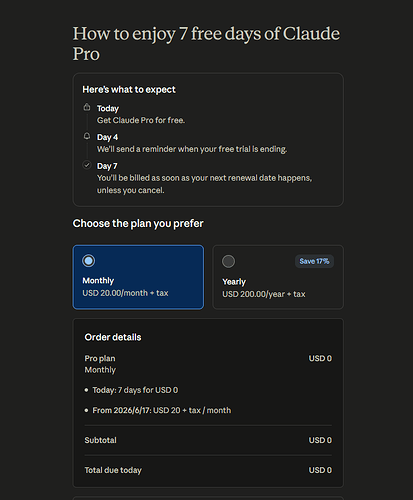Image resolution: width=413 pixels, height=500 pixels.
Task: Click the Save 17% badge
Action: click(314, 261)
